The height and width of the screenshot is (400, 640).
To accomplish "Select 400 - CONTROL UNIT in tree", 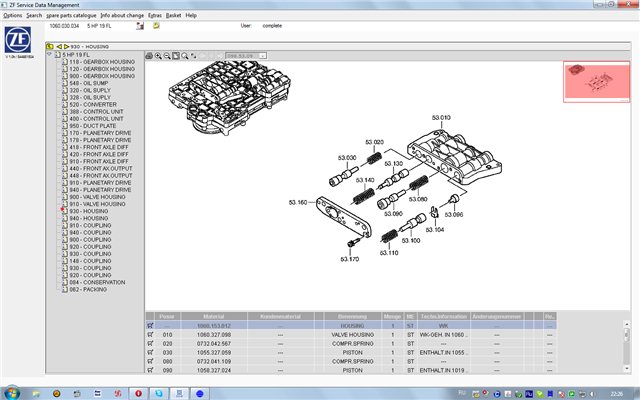I will tap(96, 119).
